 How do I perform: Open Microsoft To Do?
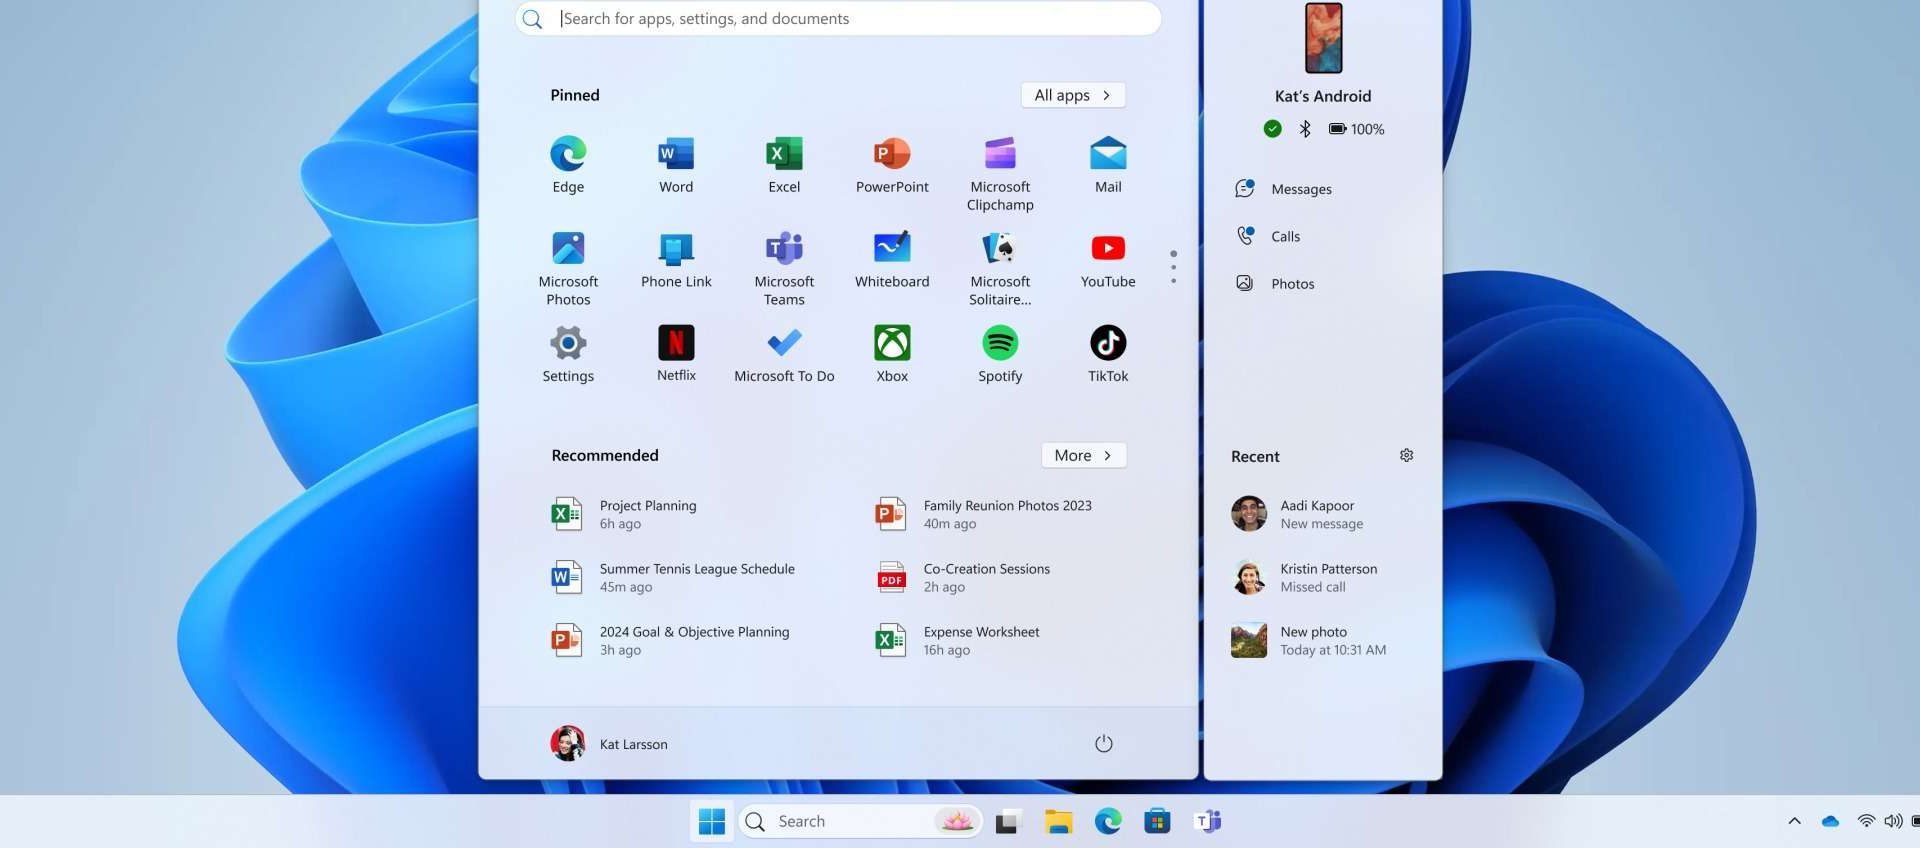pyautogui.click(x=784, y=354)
